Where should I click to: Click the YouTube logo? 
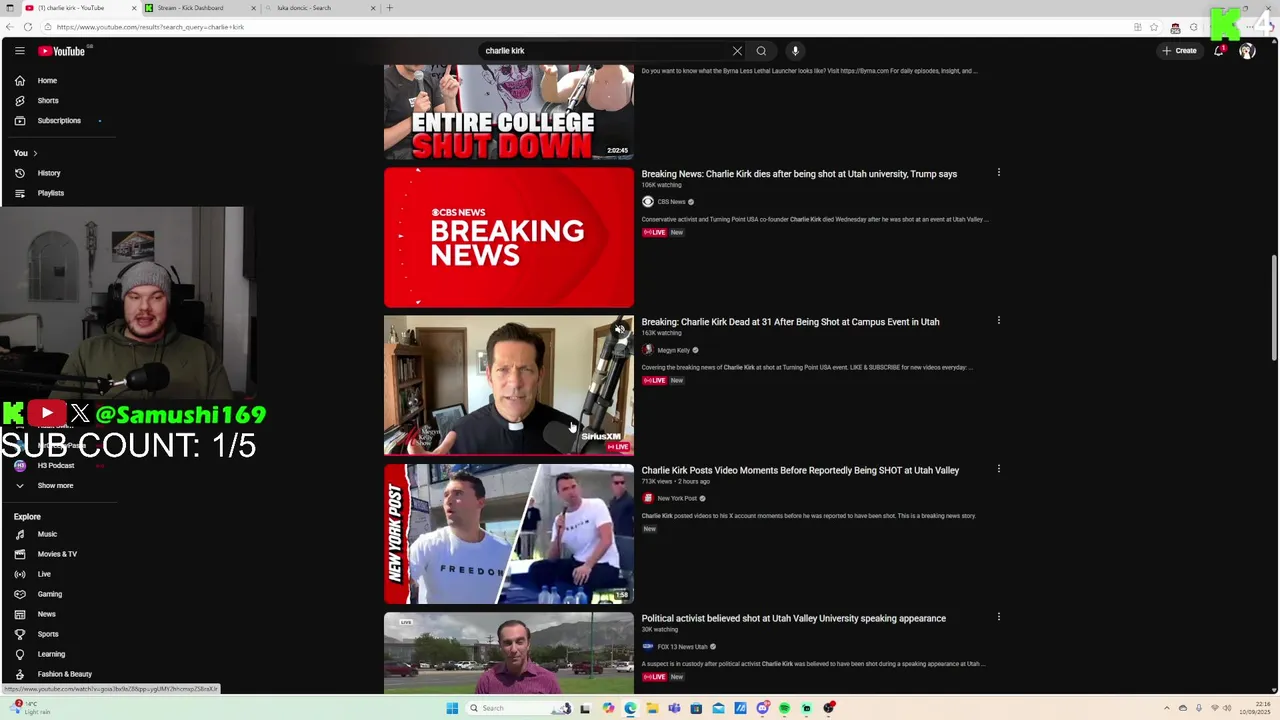pyautogui.click(x=62, y=51)
